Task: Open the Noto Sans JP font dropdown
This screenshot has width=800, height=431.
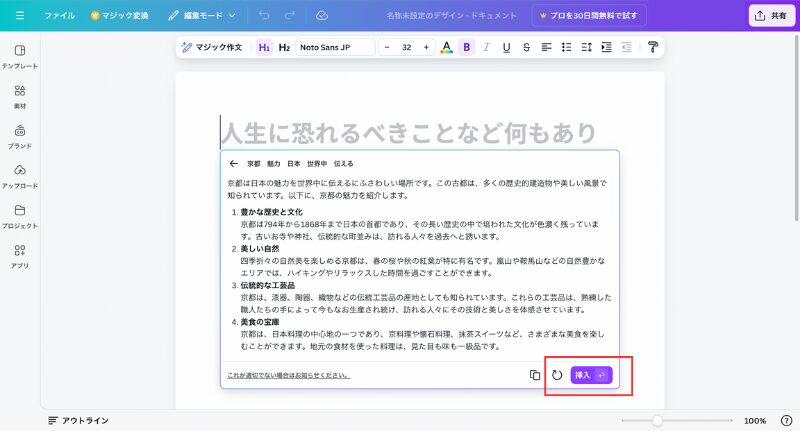Action: coord(335,47)
